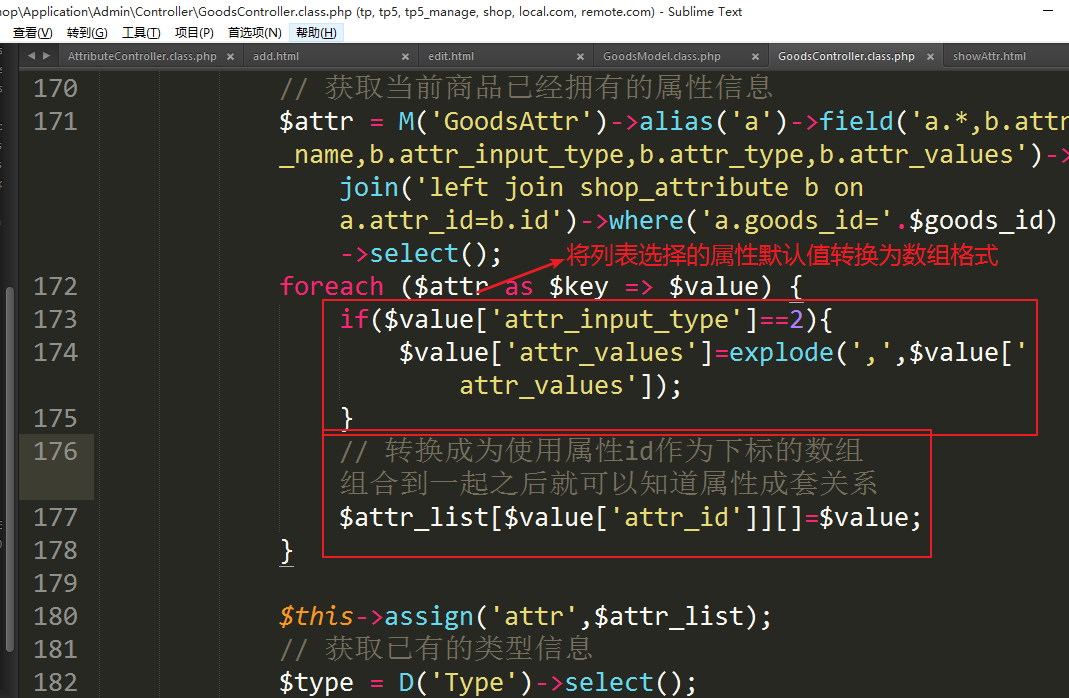Switch to the edit.html tab
This screenshot has height=698, width=1069.
(x=451, y=57)
